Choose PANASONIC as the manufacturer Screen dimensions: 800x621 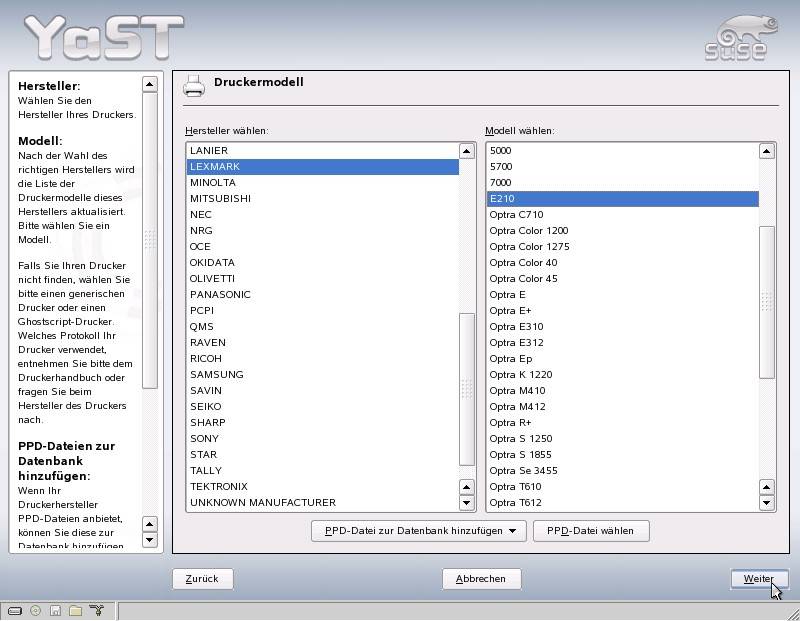coord(322,294)
